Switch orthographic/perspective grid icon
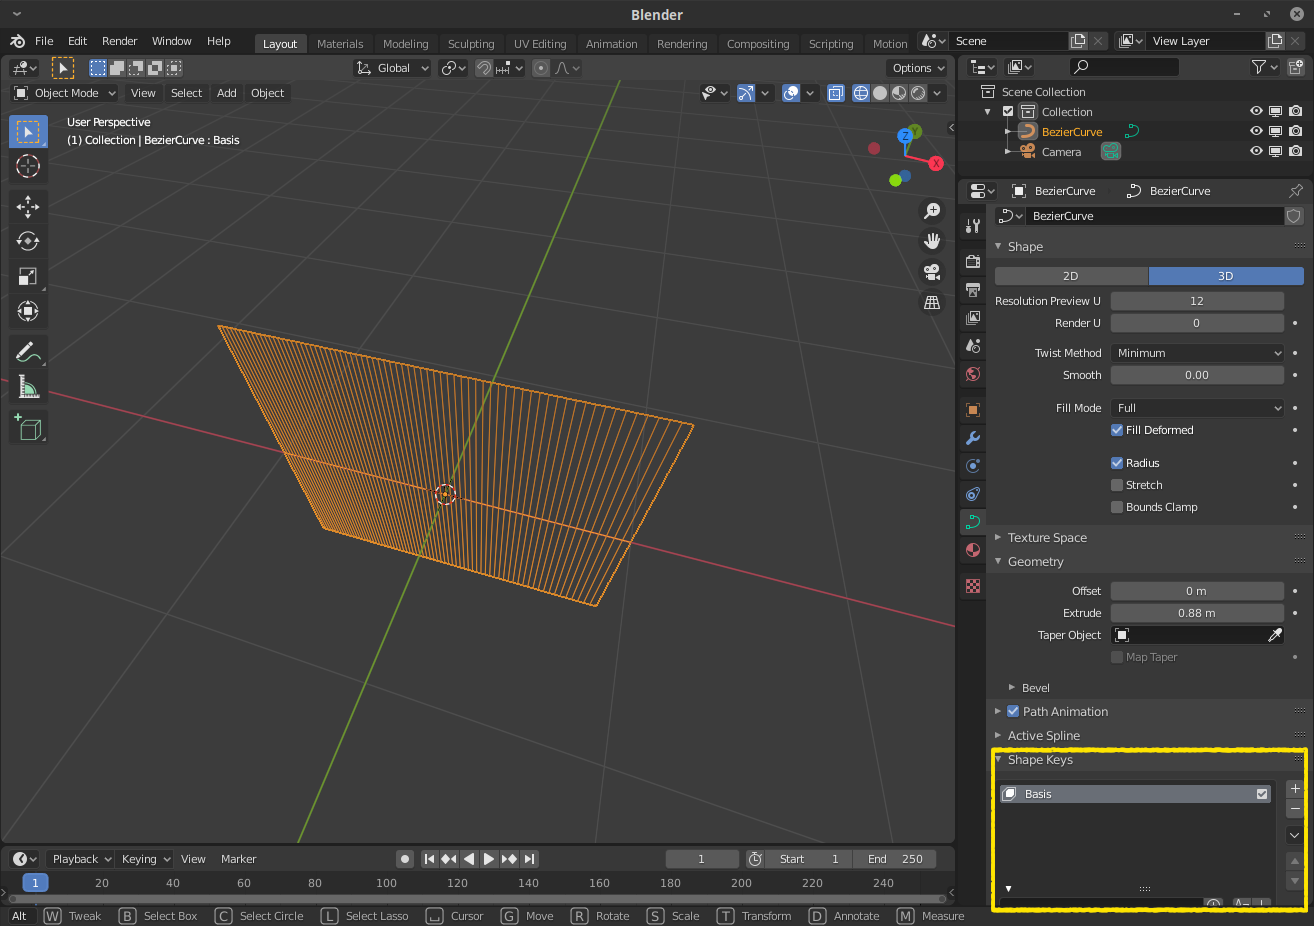1314x926 pixels. point(932,302)
